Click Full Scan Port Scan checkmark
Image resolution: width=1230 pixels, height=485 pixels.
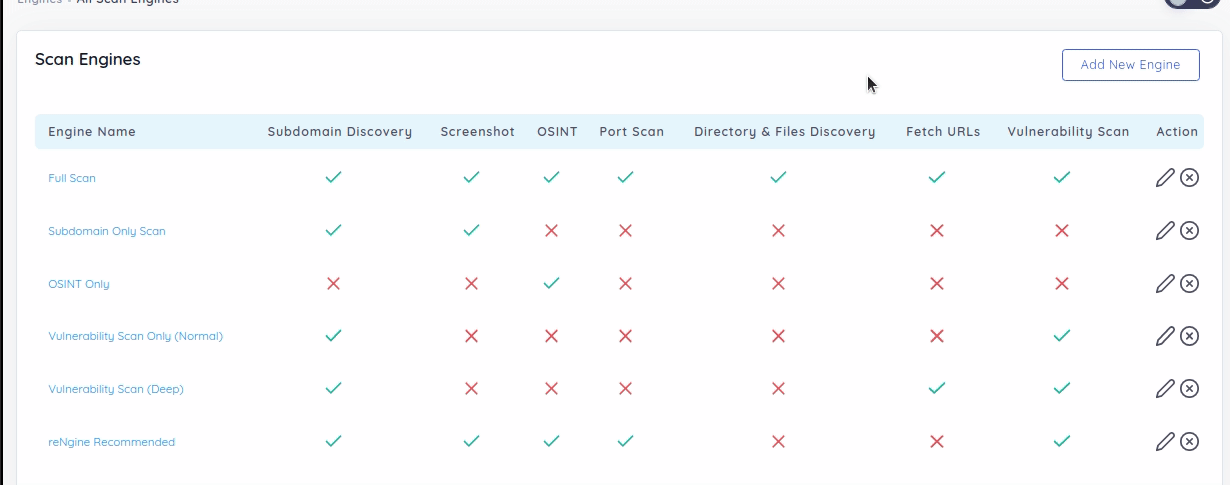coord(625,178)
